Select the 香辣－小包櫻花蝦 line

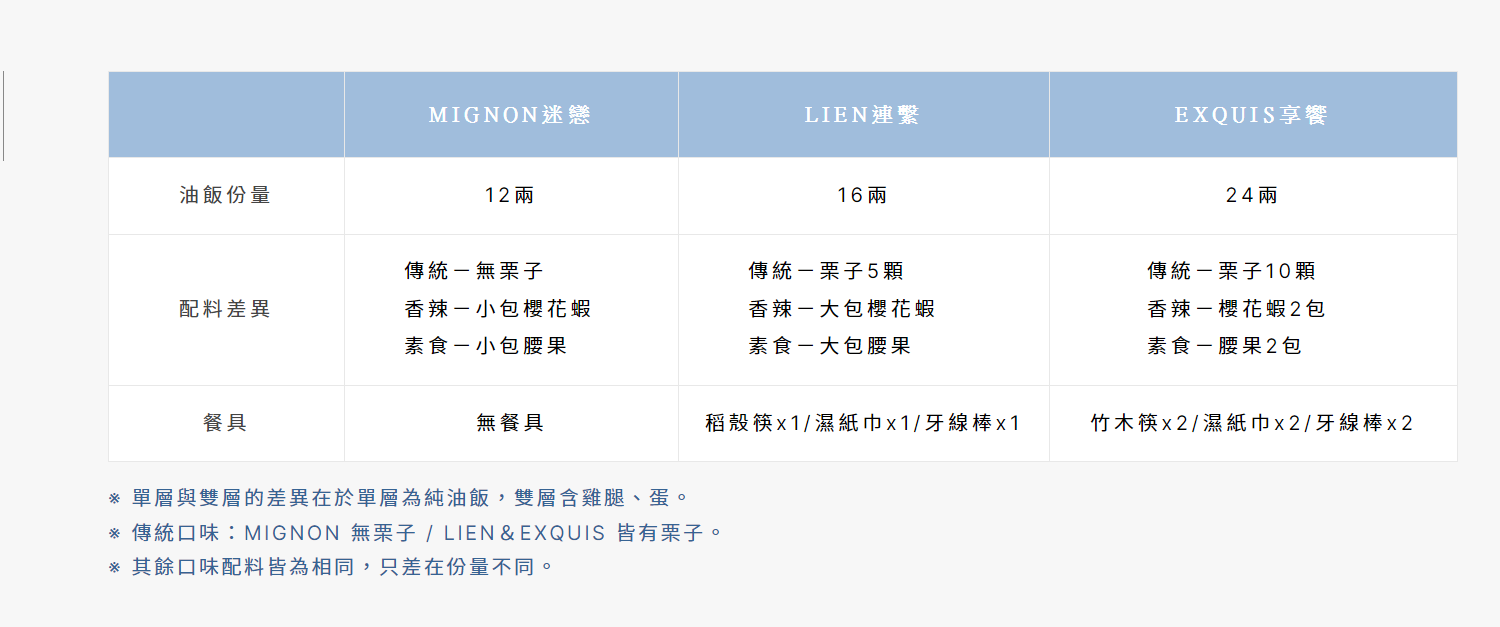(x=498, y=309)
